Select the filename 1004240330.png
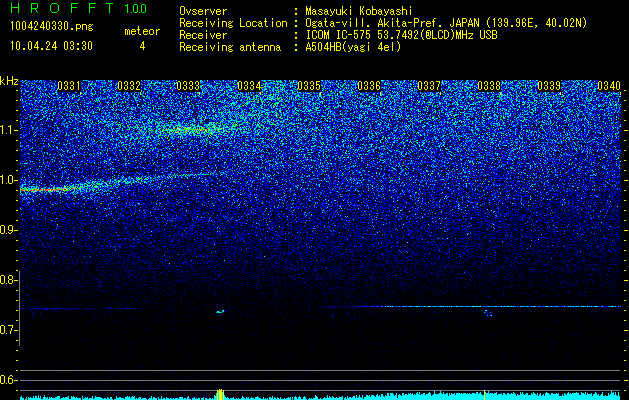Image resolution: width=629 pixels, height=400 pixels. pos(52,27)
